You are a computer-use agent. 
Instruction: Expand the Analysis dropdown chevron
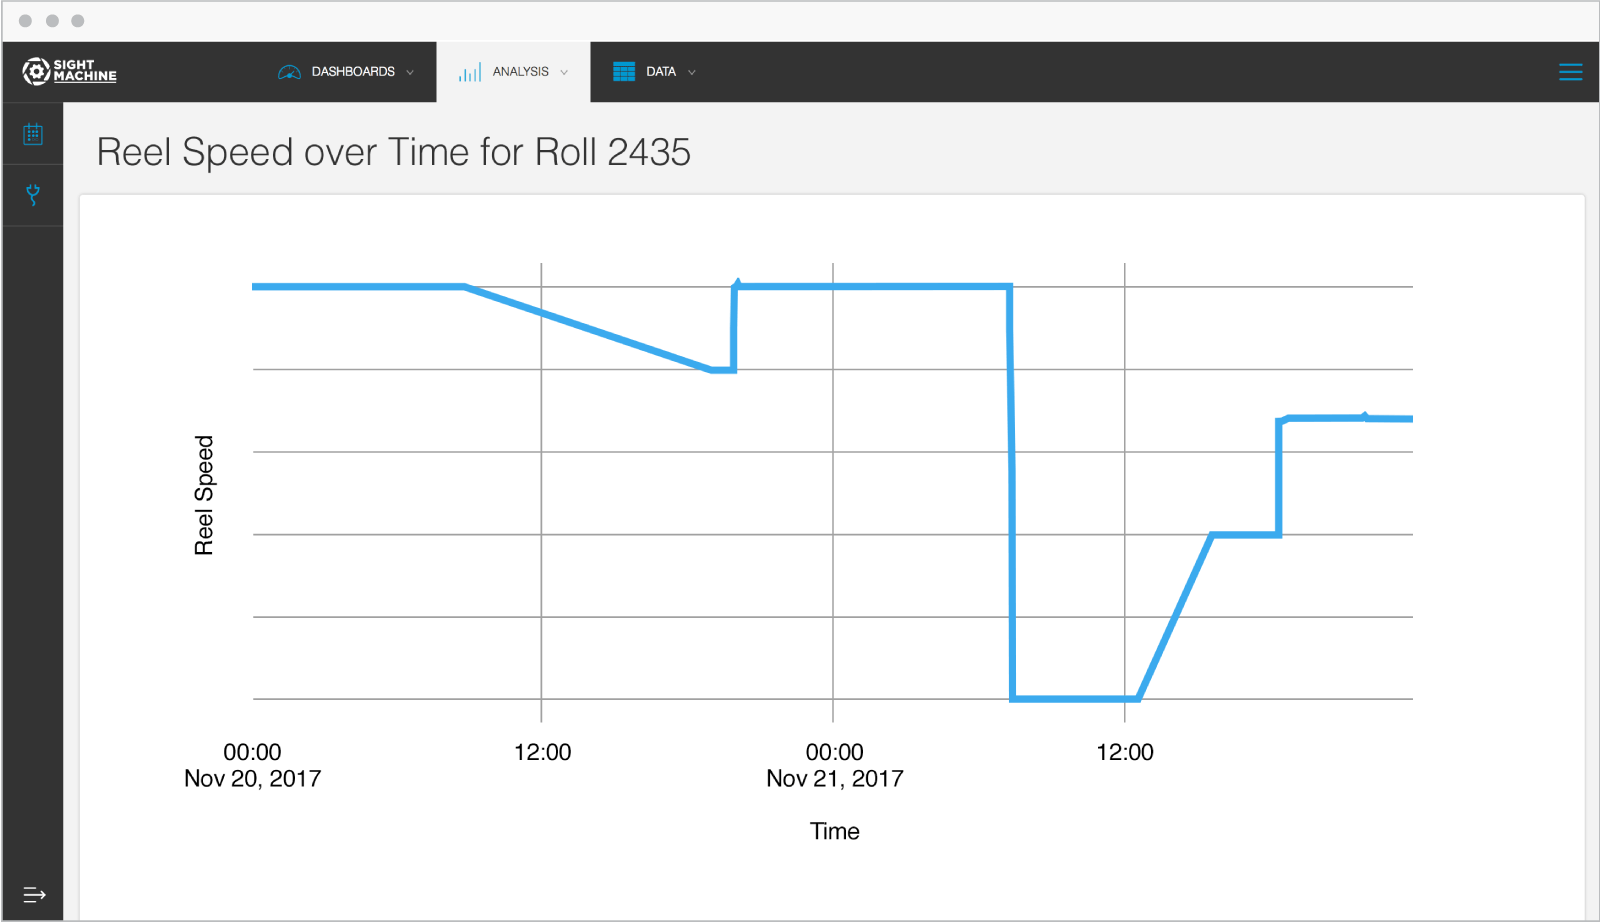tap(564, 72)
